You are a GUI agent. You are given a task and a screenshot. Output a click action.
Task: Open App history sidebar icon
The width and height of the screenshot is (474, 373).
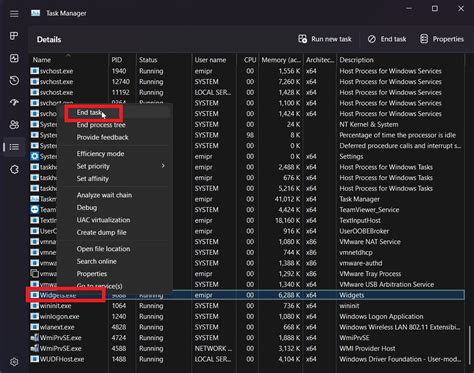click(14, 80)
